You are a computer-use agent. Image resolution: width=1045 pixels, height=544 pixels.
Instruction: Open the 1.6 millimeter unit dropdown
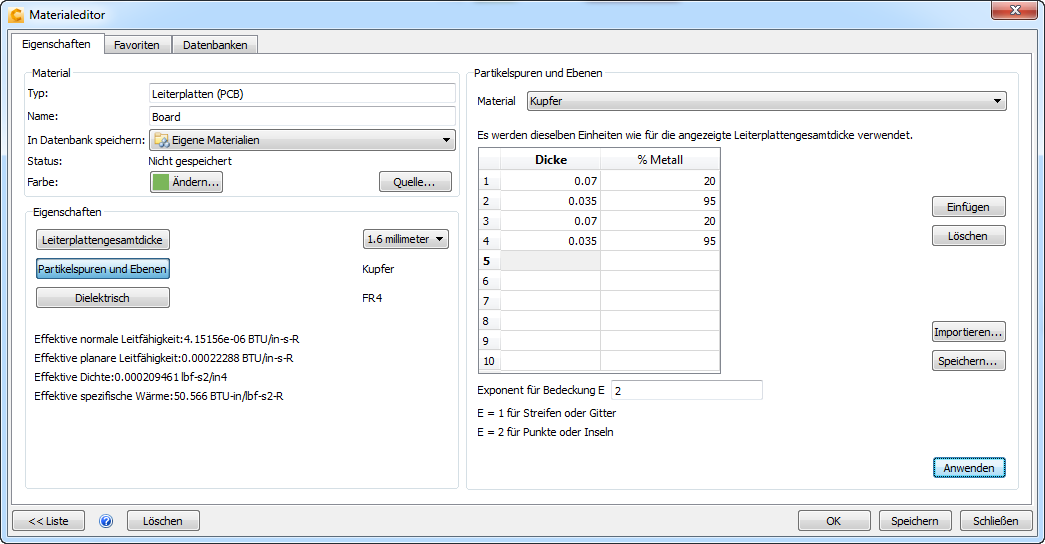point(406,239)
